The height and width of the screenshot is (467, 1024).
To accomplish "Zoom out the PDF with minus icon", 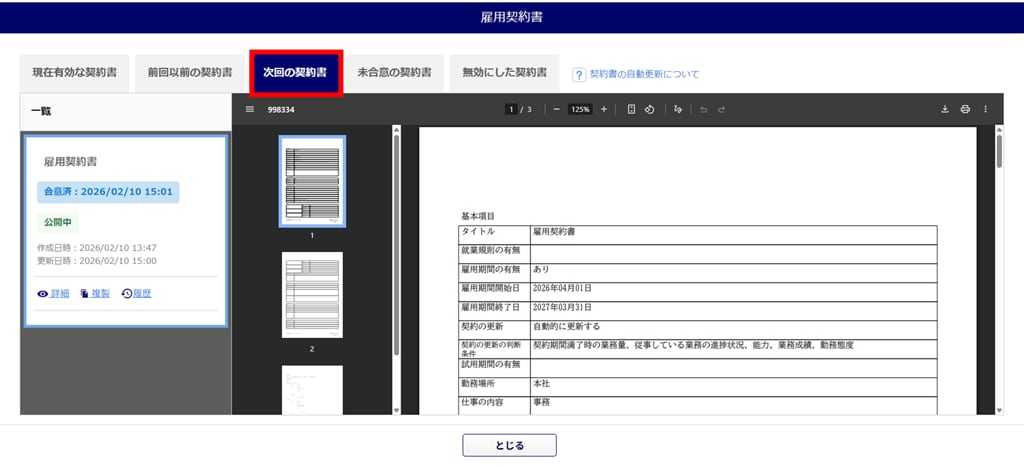I will tap(556, 109).
